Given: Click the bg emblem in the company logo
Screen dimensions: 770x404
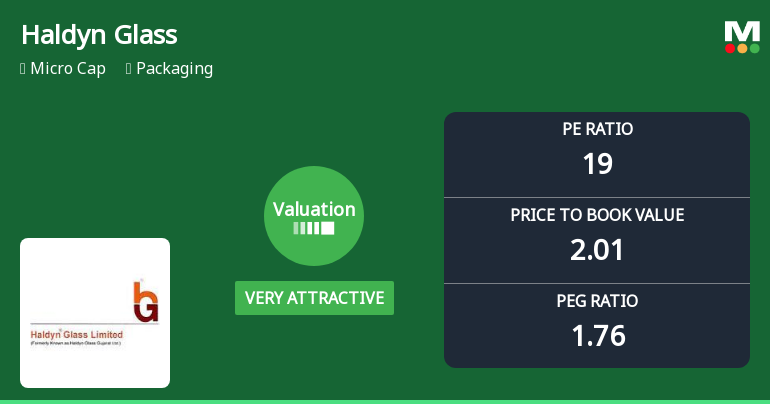Looking at the screenshot, I should [145, 301].
